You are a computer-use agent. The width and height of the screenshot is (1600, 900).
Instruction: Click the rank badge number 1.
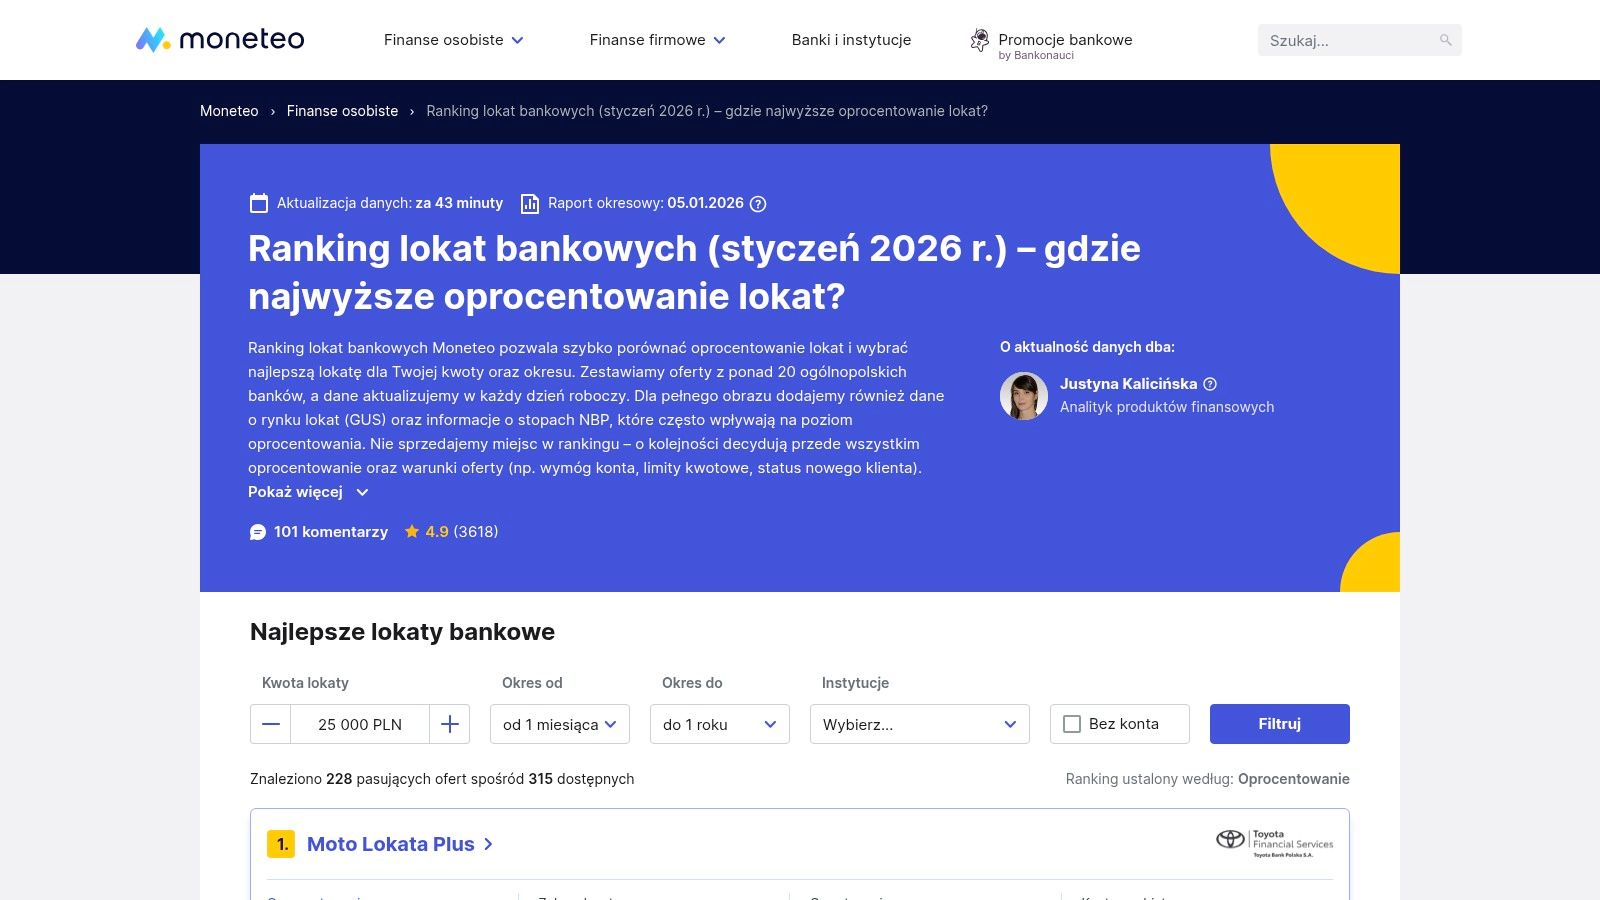click(281, 844)
